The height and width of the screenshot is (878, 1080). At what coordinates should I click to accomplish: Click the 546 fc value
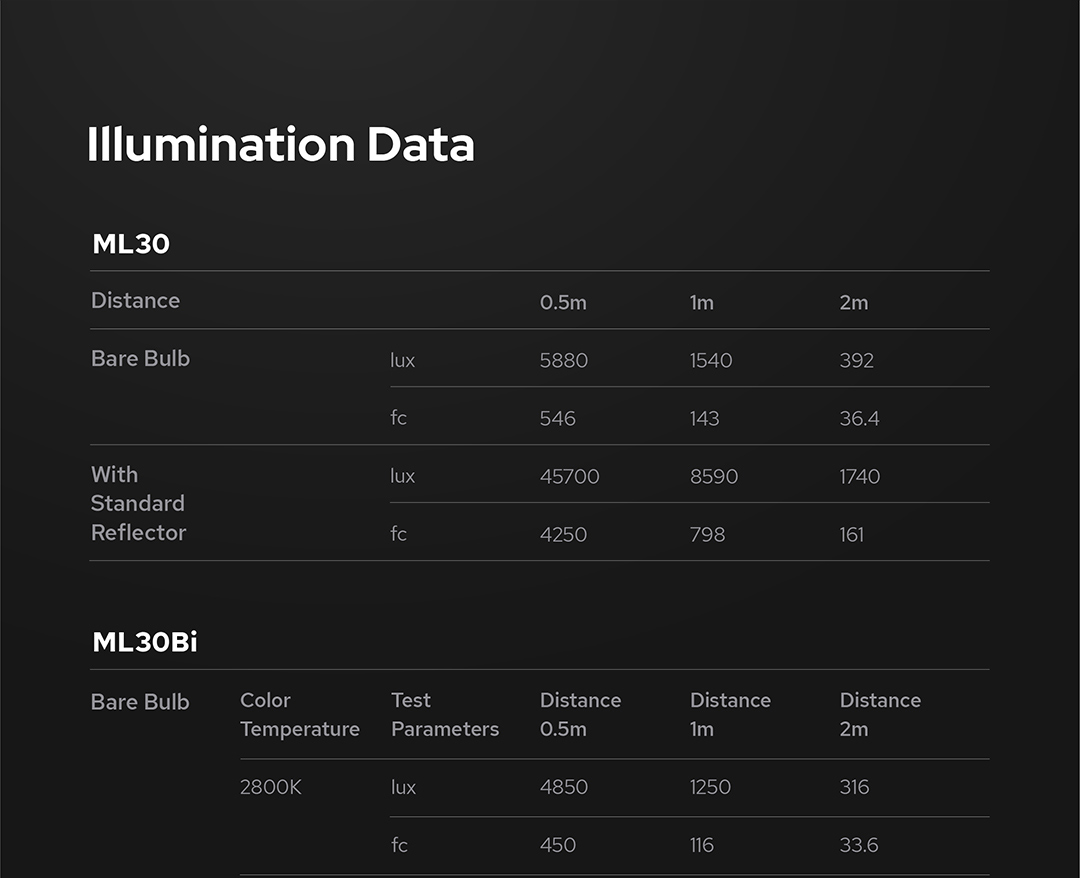557,418
